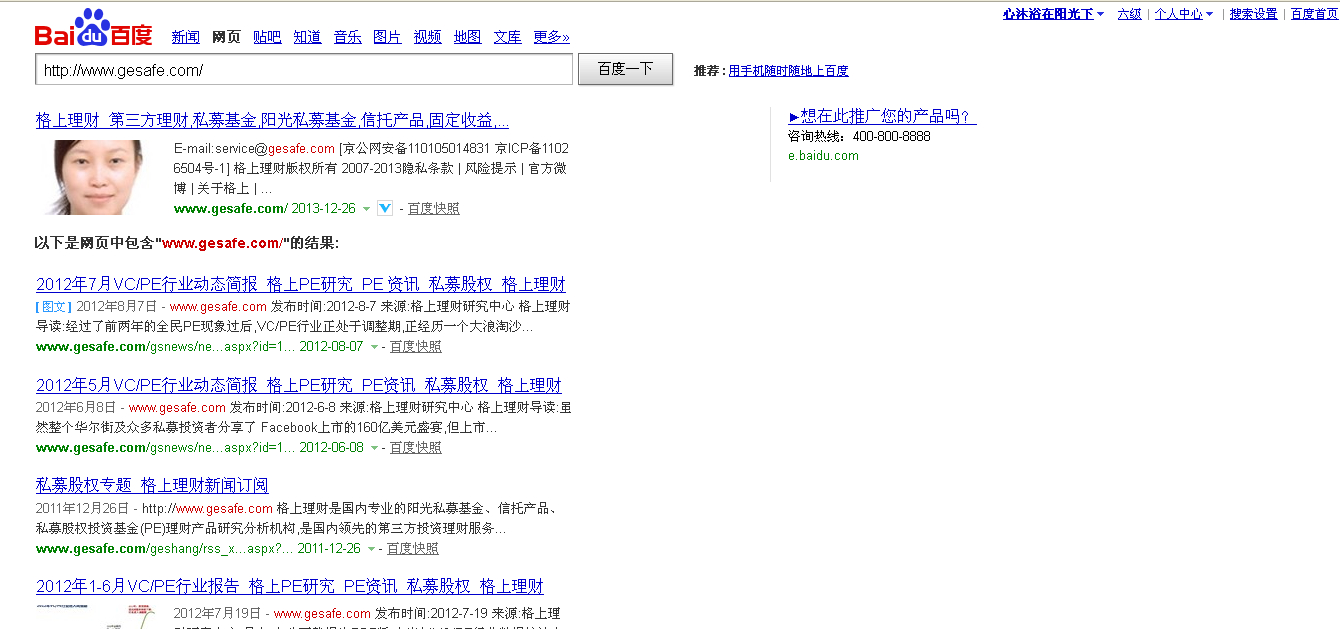Viewport: 1340px width, 629px height.
Task: Open the 更多» menu item
Action: (551, 37)
